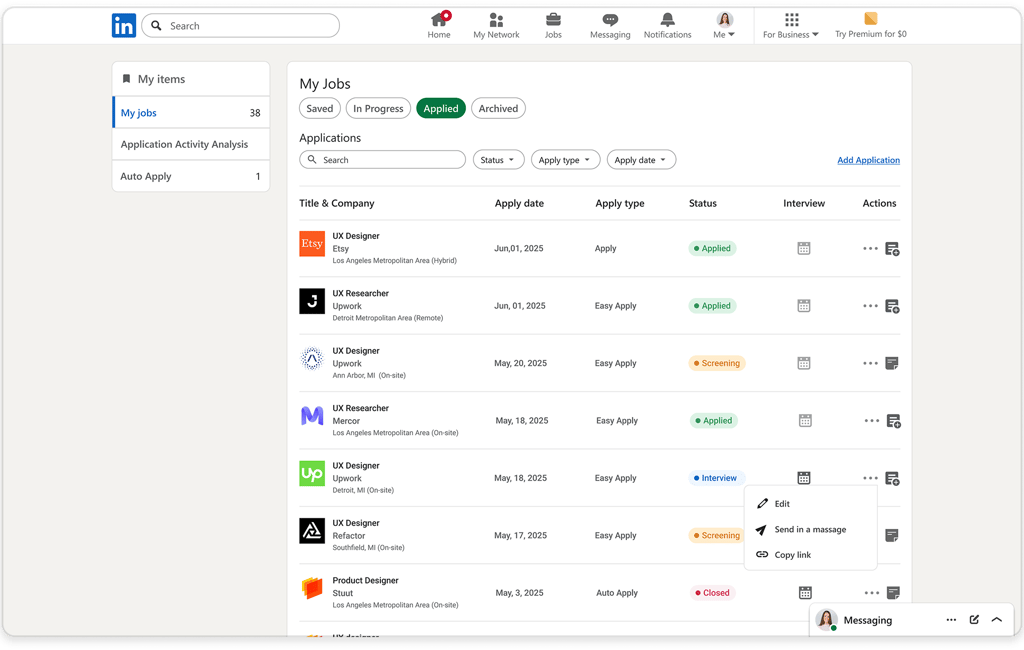
Task: Switch to the Archived tab
Action: coord(498,108)
